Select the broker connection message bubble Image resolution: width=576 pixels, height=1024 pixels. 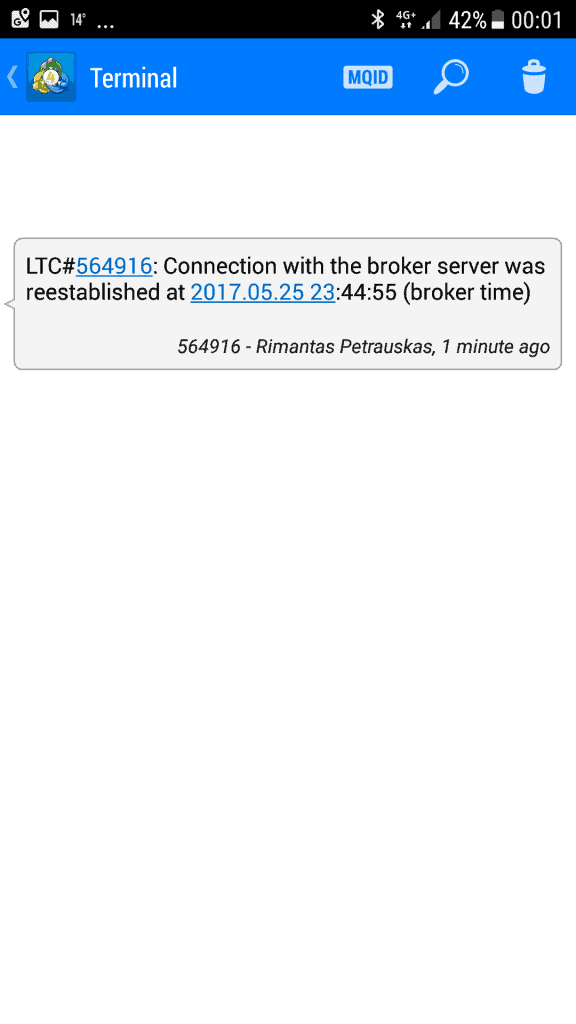point(285,304)
